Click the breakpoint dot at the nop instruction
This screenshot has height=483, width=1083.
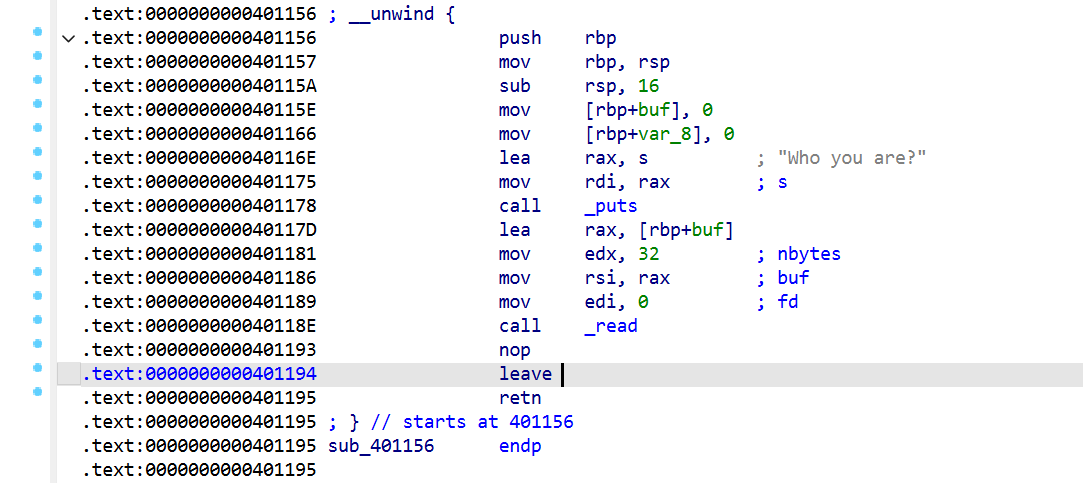pos(37,343)
